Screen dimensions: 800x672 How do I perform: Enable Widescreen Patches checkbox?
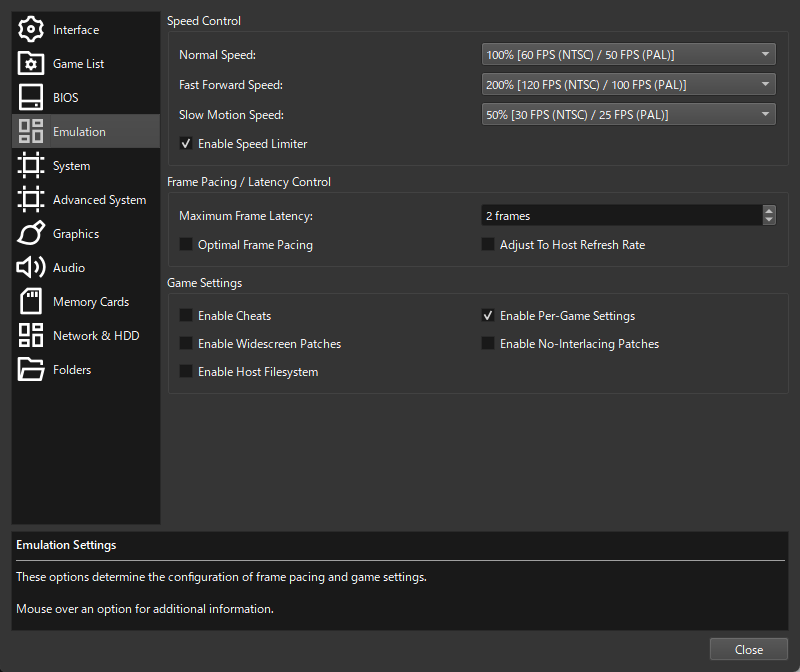[186, 343]
